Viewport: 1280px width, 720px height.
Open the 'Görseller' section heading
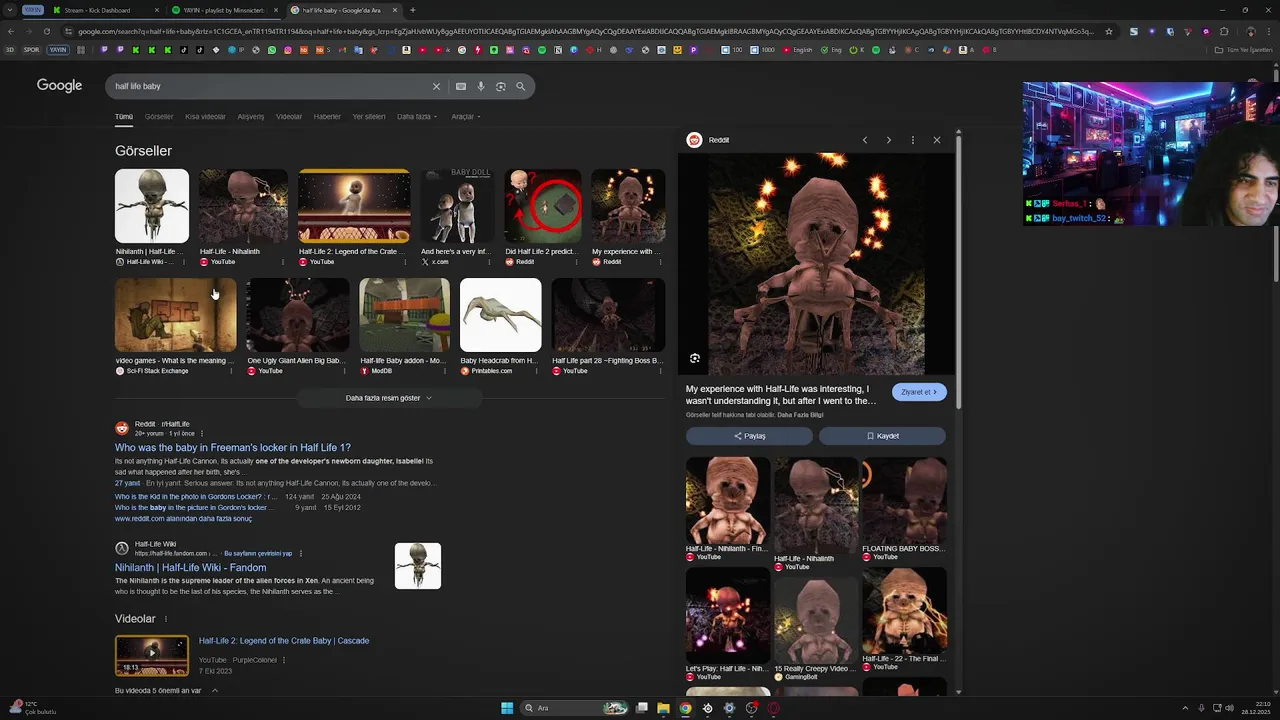point(143,151)
